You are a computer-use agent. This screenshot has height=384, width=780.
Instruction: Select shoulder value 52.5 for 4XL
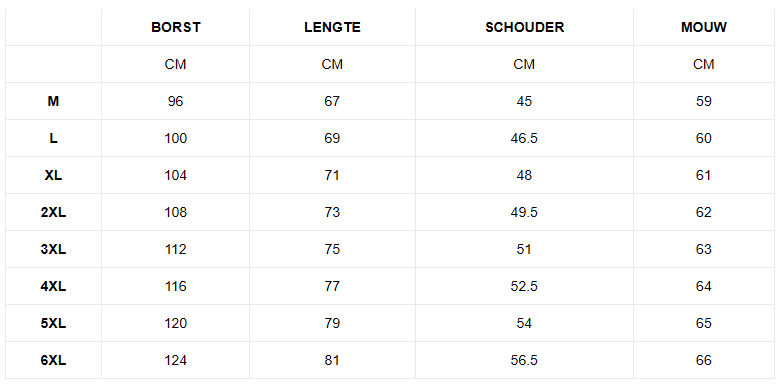[x=524, y=287]
